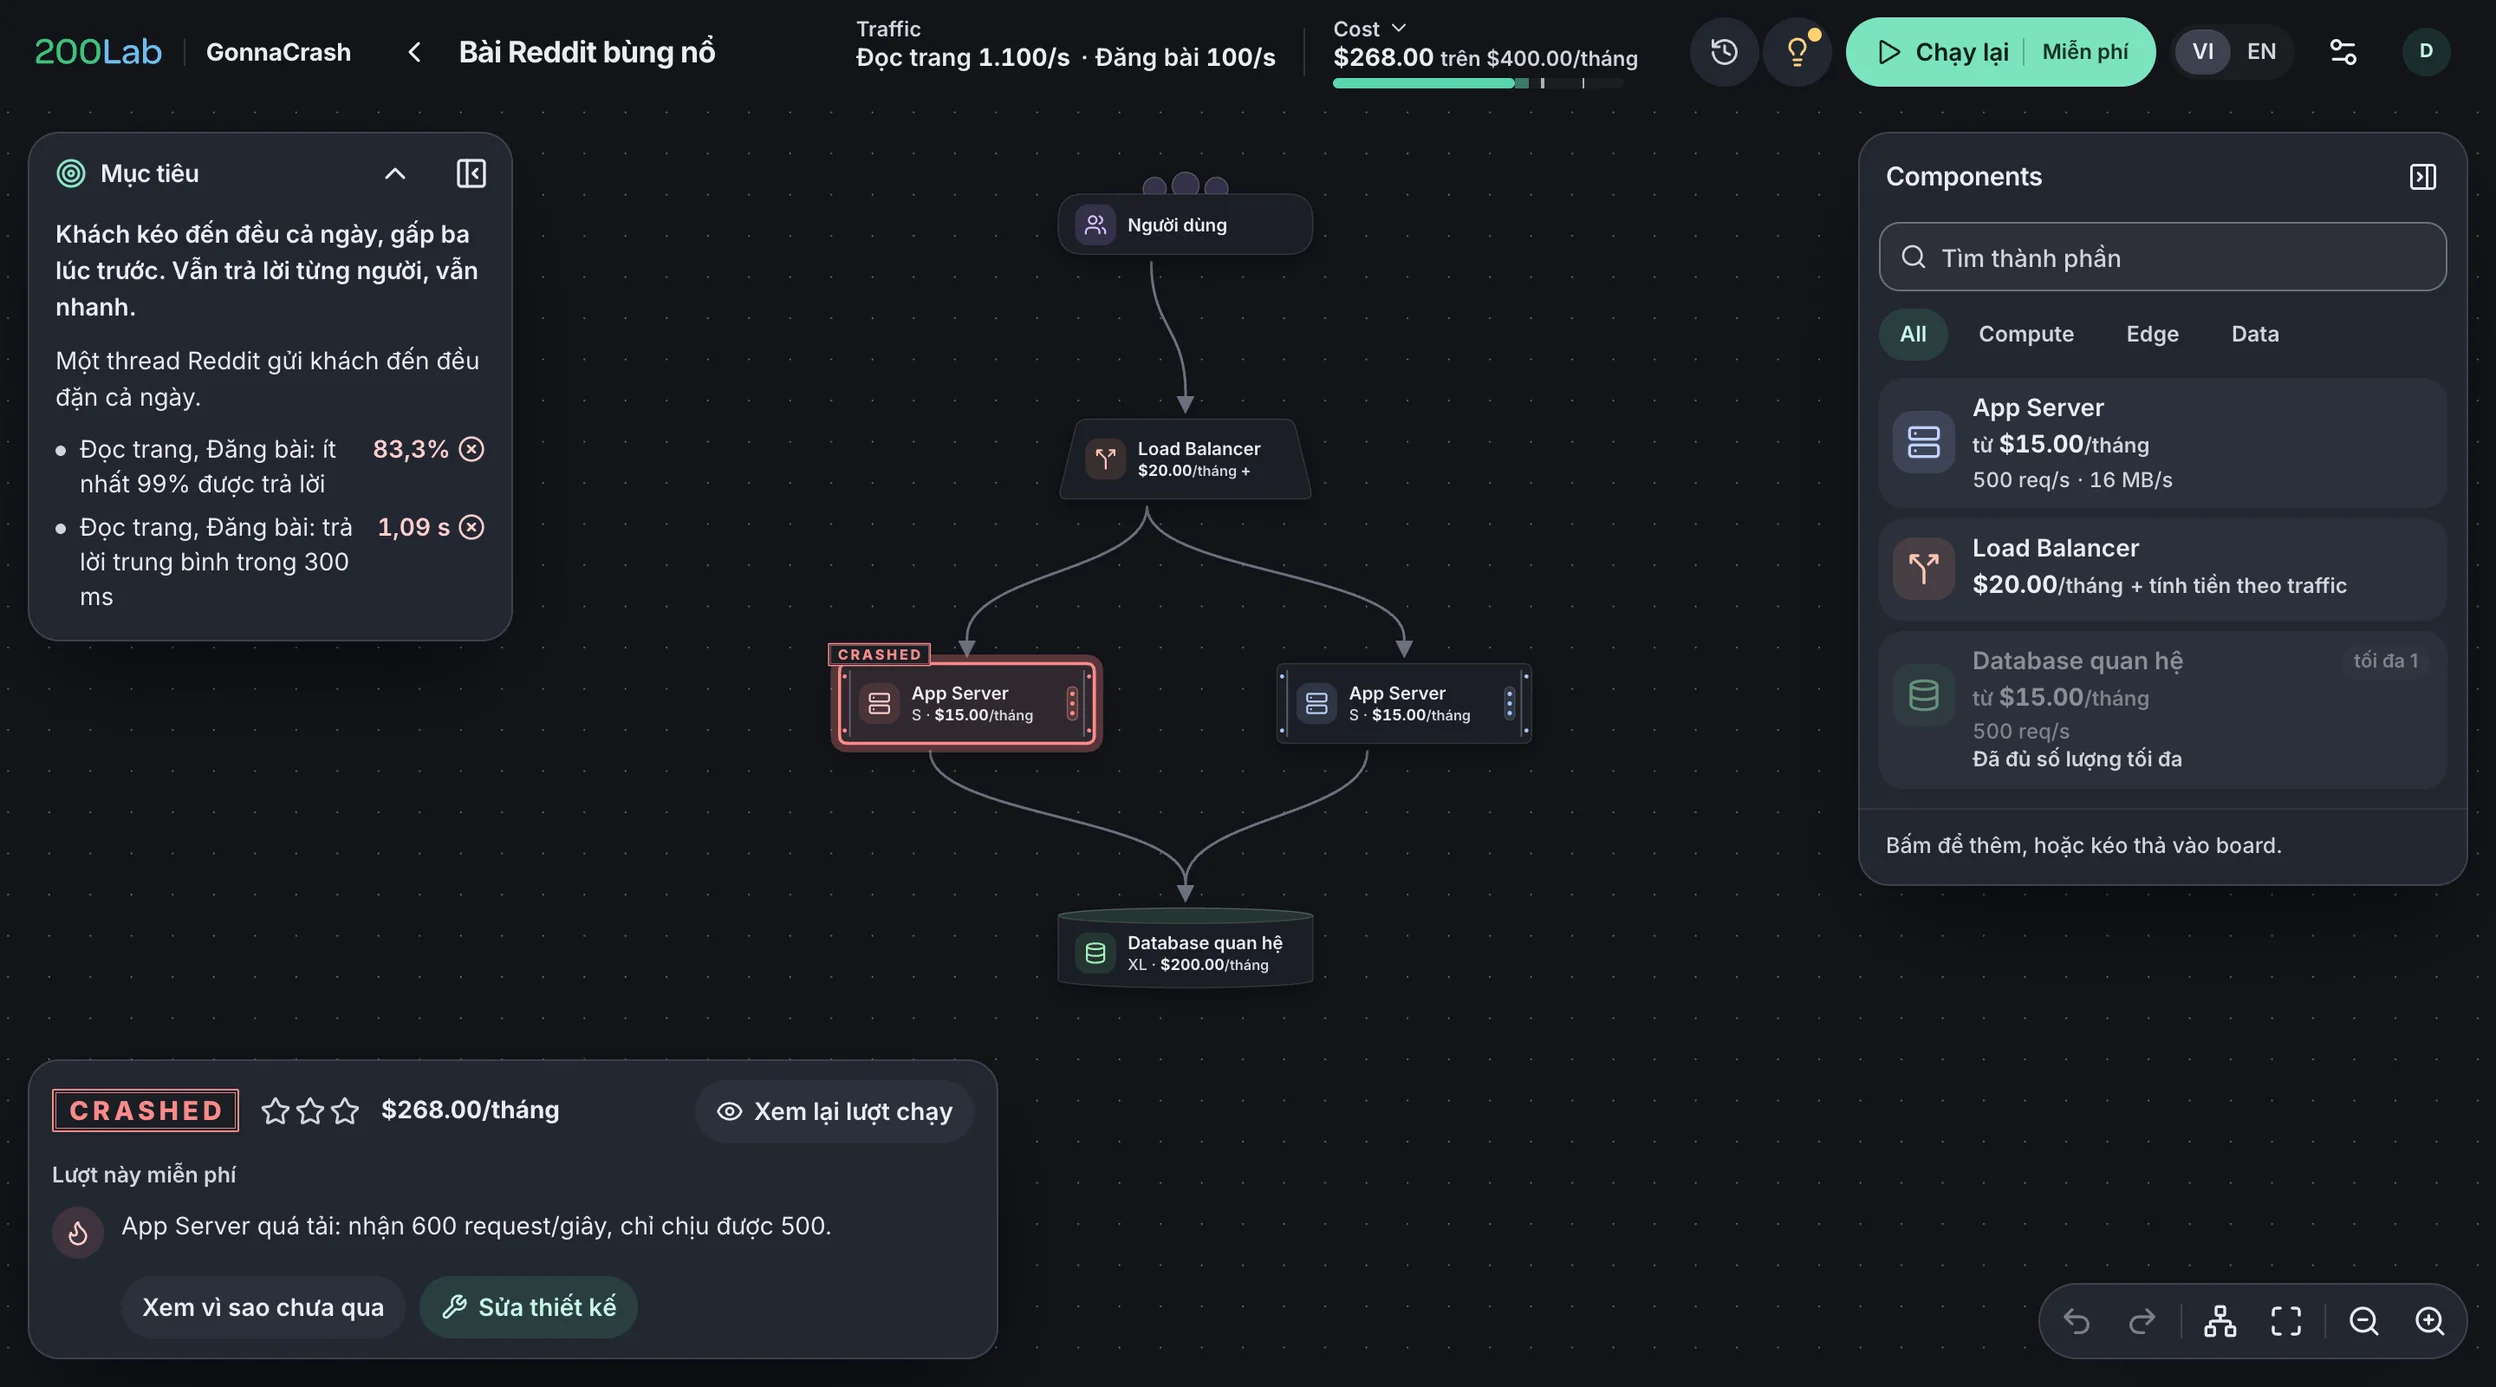Open the crashed App Server options dots
2496x1387 pixels.
[1072, 703]
